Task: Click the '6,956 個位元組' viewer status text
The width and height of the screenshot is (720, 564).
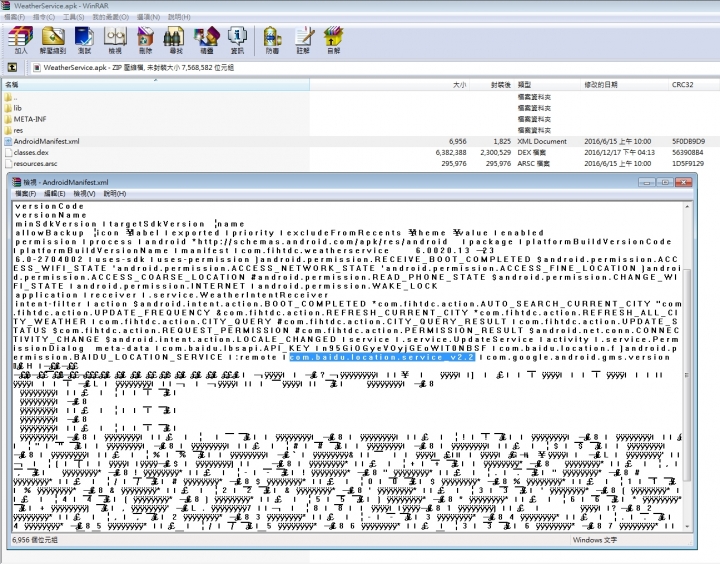Action: pos(35,540)
